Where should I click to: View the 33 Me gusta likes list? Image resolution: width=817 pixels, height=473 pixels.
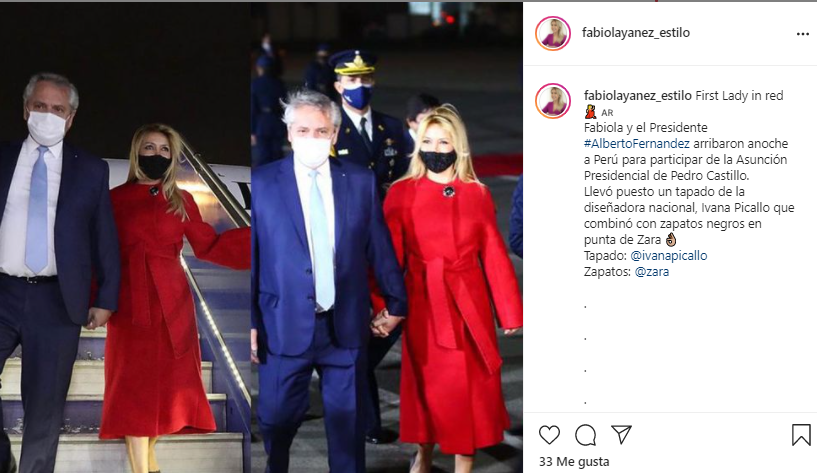pos(574,462)
